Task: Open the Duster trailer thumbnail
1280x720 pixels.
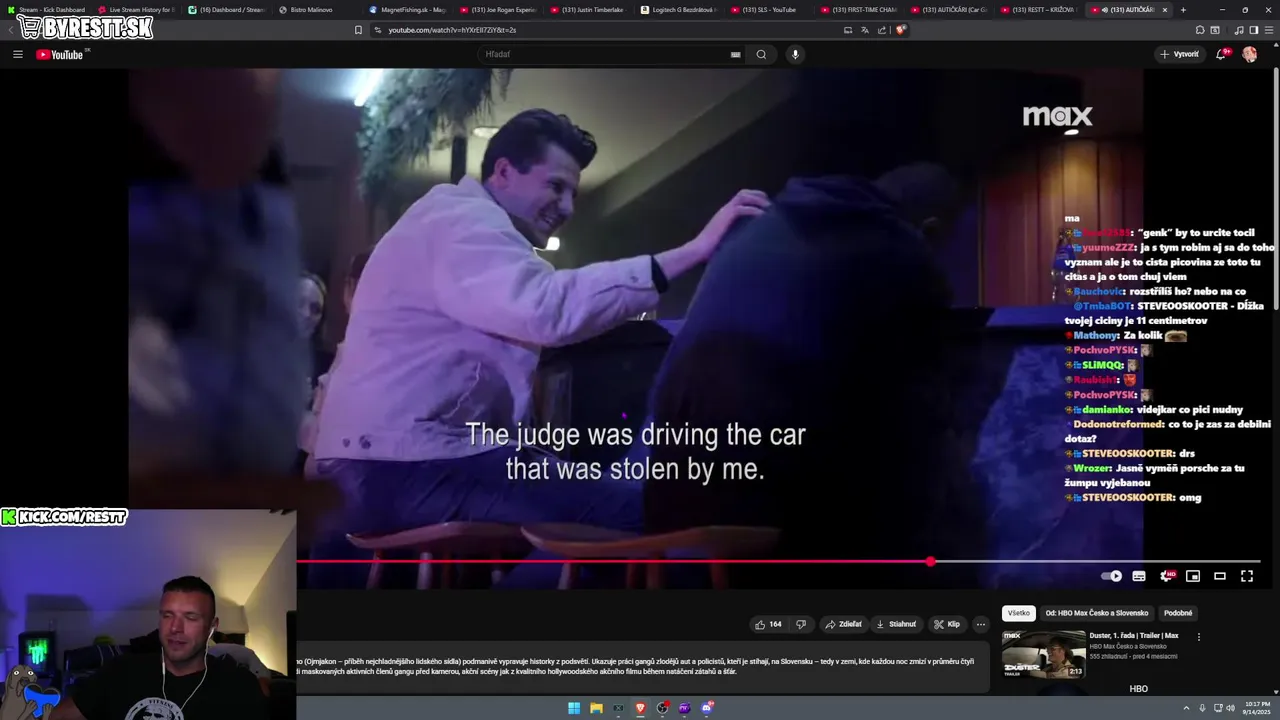Action: [x=1044, y=653]
